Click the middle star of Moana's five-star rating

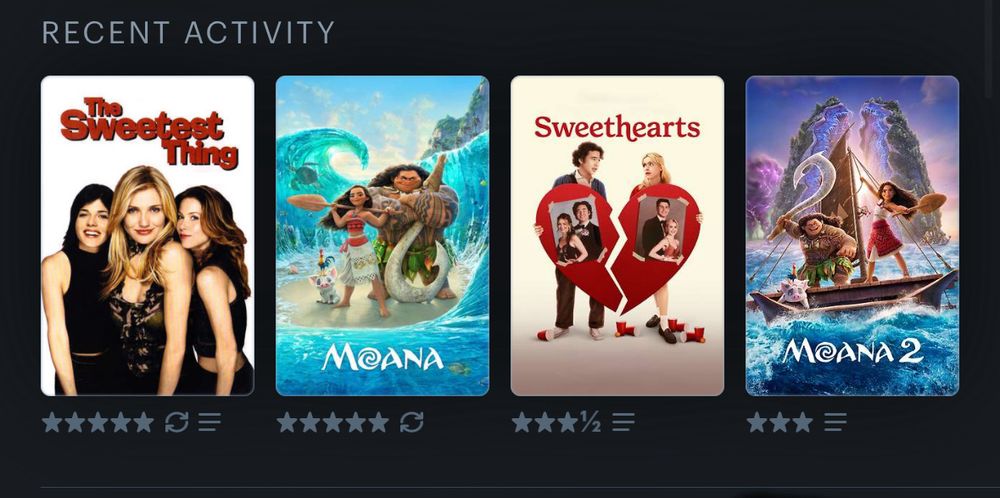click(333, 422)
